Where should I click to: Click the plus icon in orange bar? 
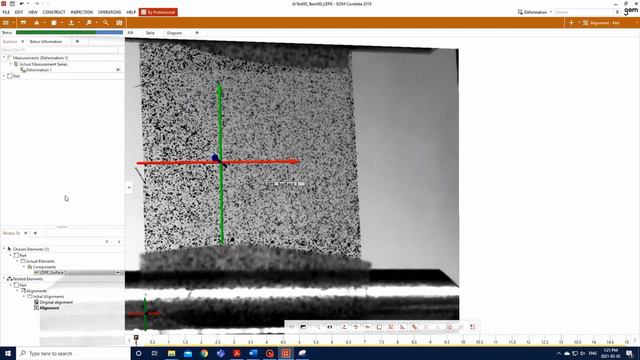pyautogui.click(x=571, y=23)
